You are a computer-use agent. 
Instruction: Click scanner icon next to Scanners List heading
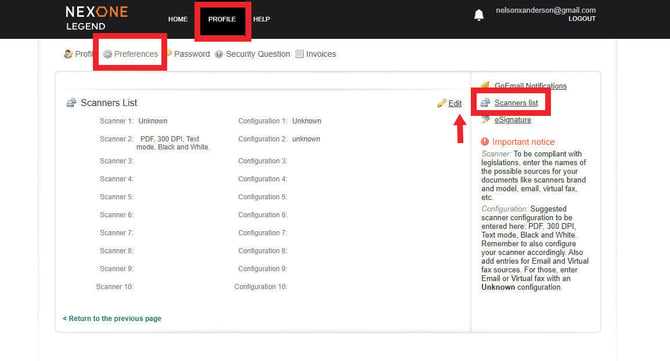pyautogui.click(x=71, y=103)
